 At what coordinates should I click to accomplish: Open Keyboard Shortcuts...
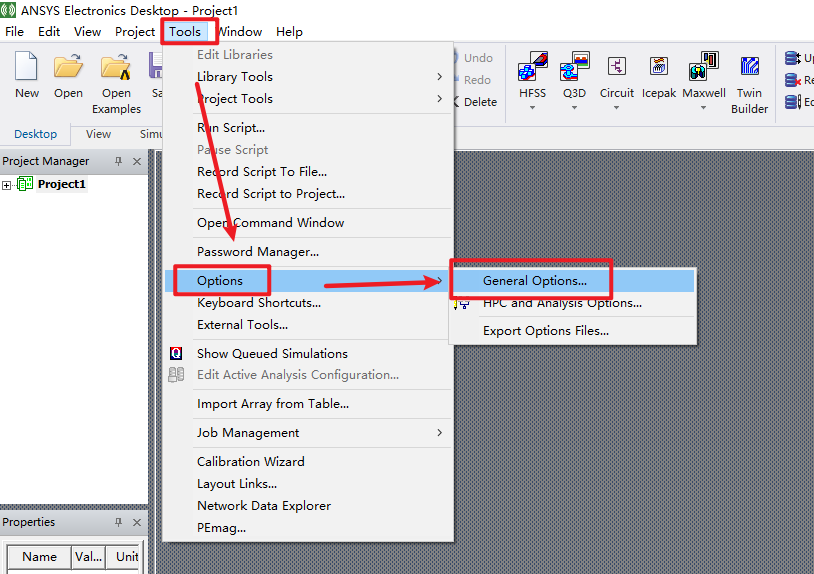click(x=259, y=303)
